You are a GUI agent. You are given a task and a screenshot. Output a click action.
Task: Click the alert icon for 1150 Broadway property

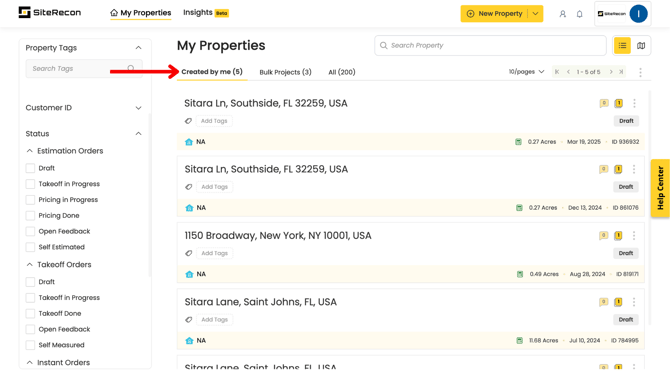618,236
